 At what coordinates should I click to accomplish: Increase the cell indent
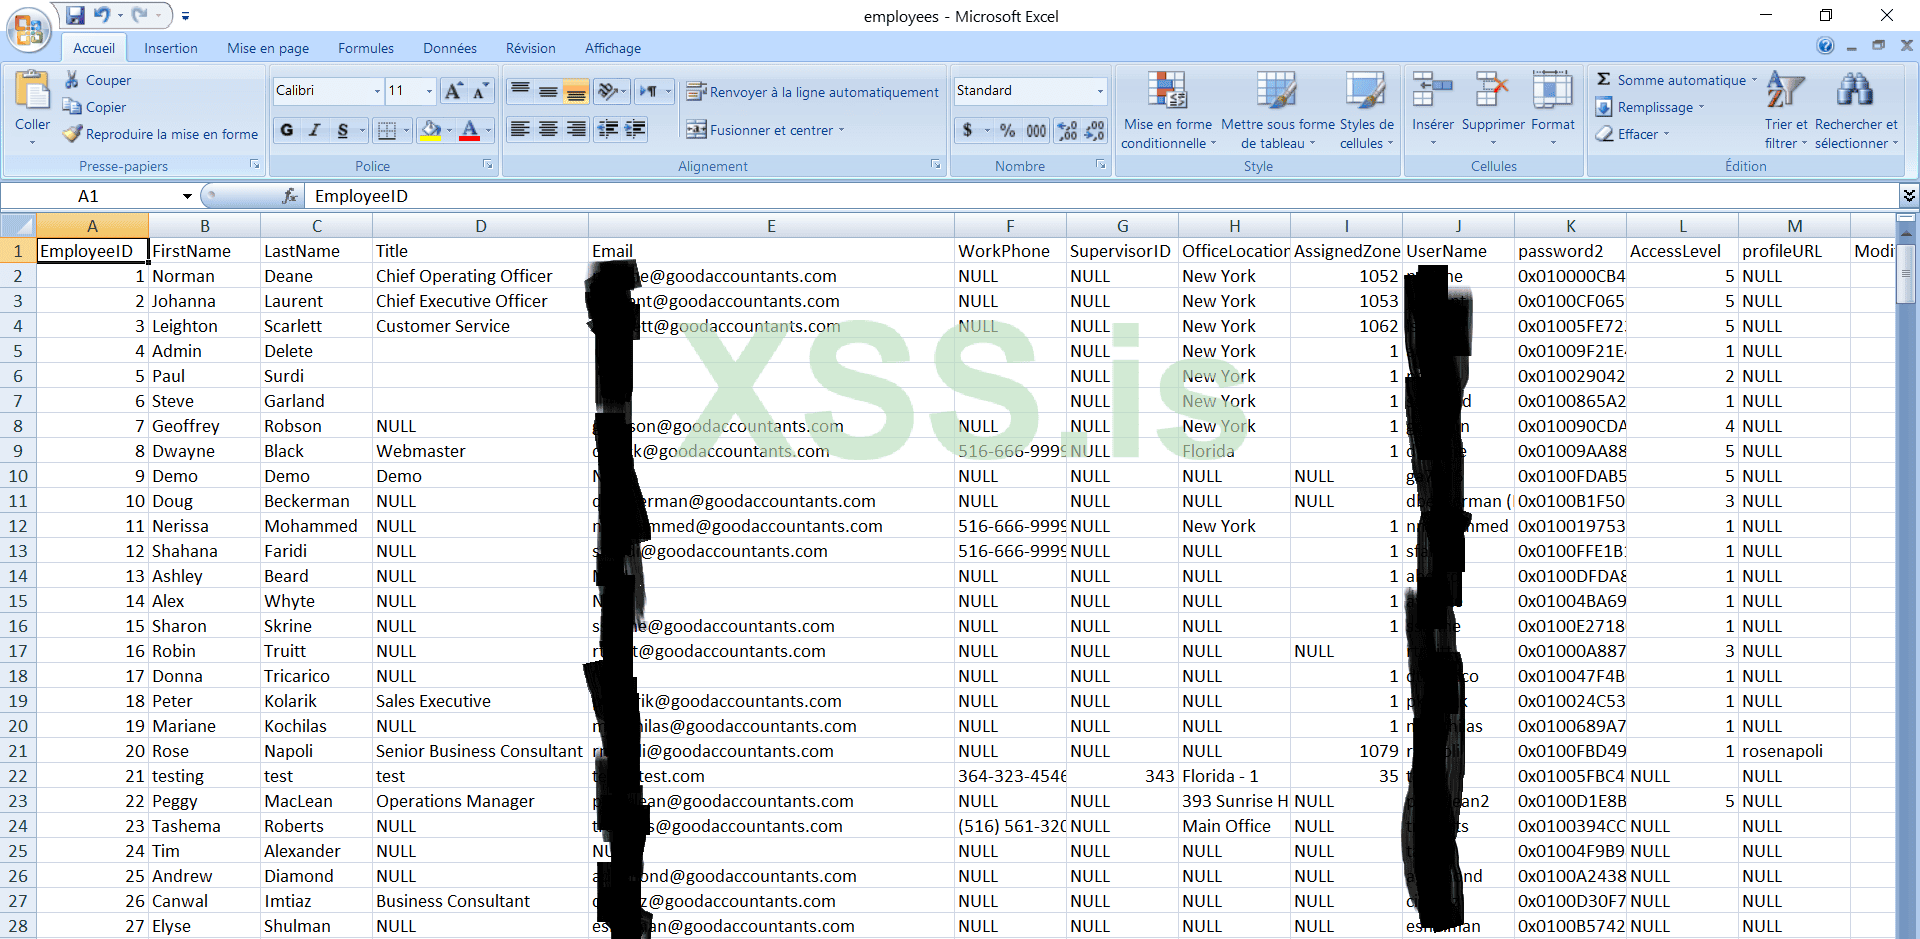coord(635,129)
